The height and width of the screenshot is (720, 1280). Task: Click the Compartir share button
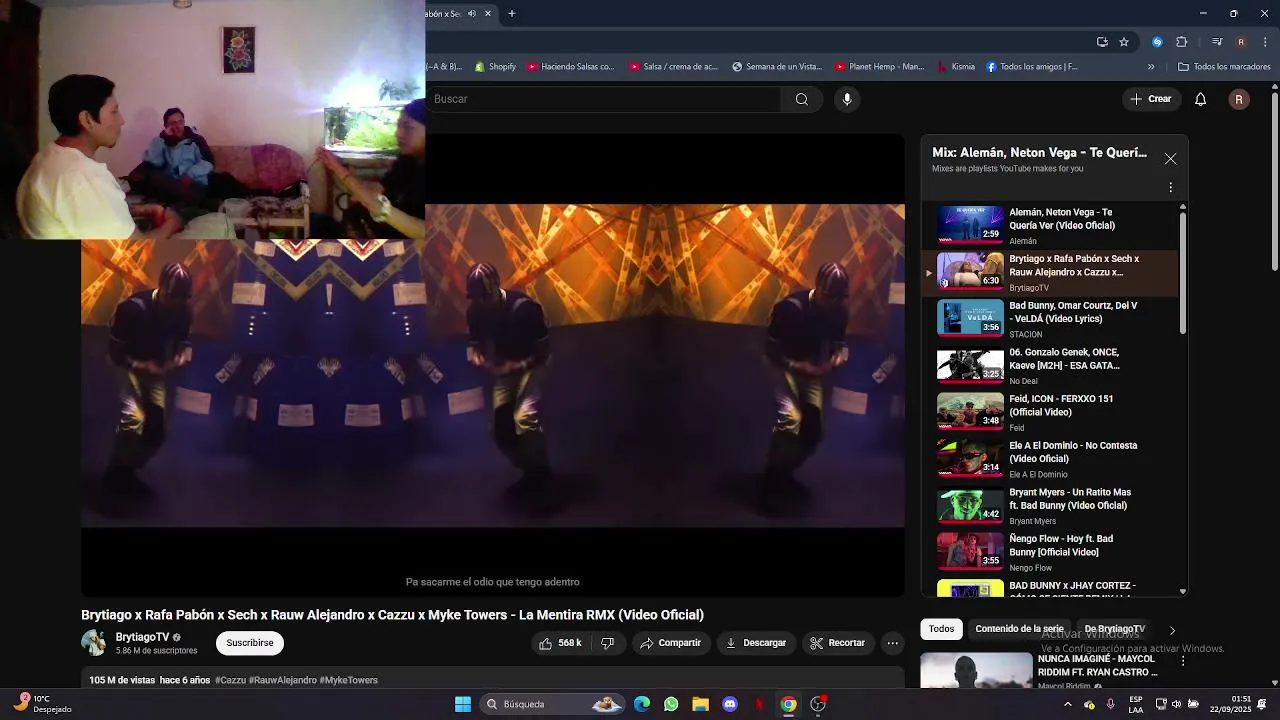click(x=671, y=643)
